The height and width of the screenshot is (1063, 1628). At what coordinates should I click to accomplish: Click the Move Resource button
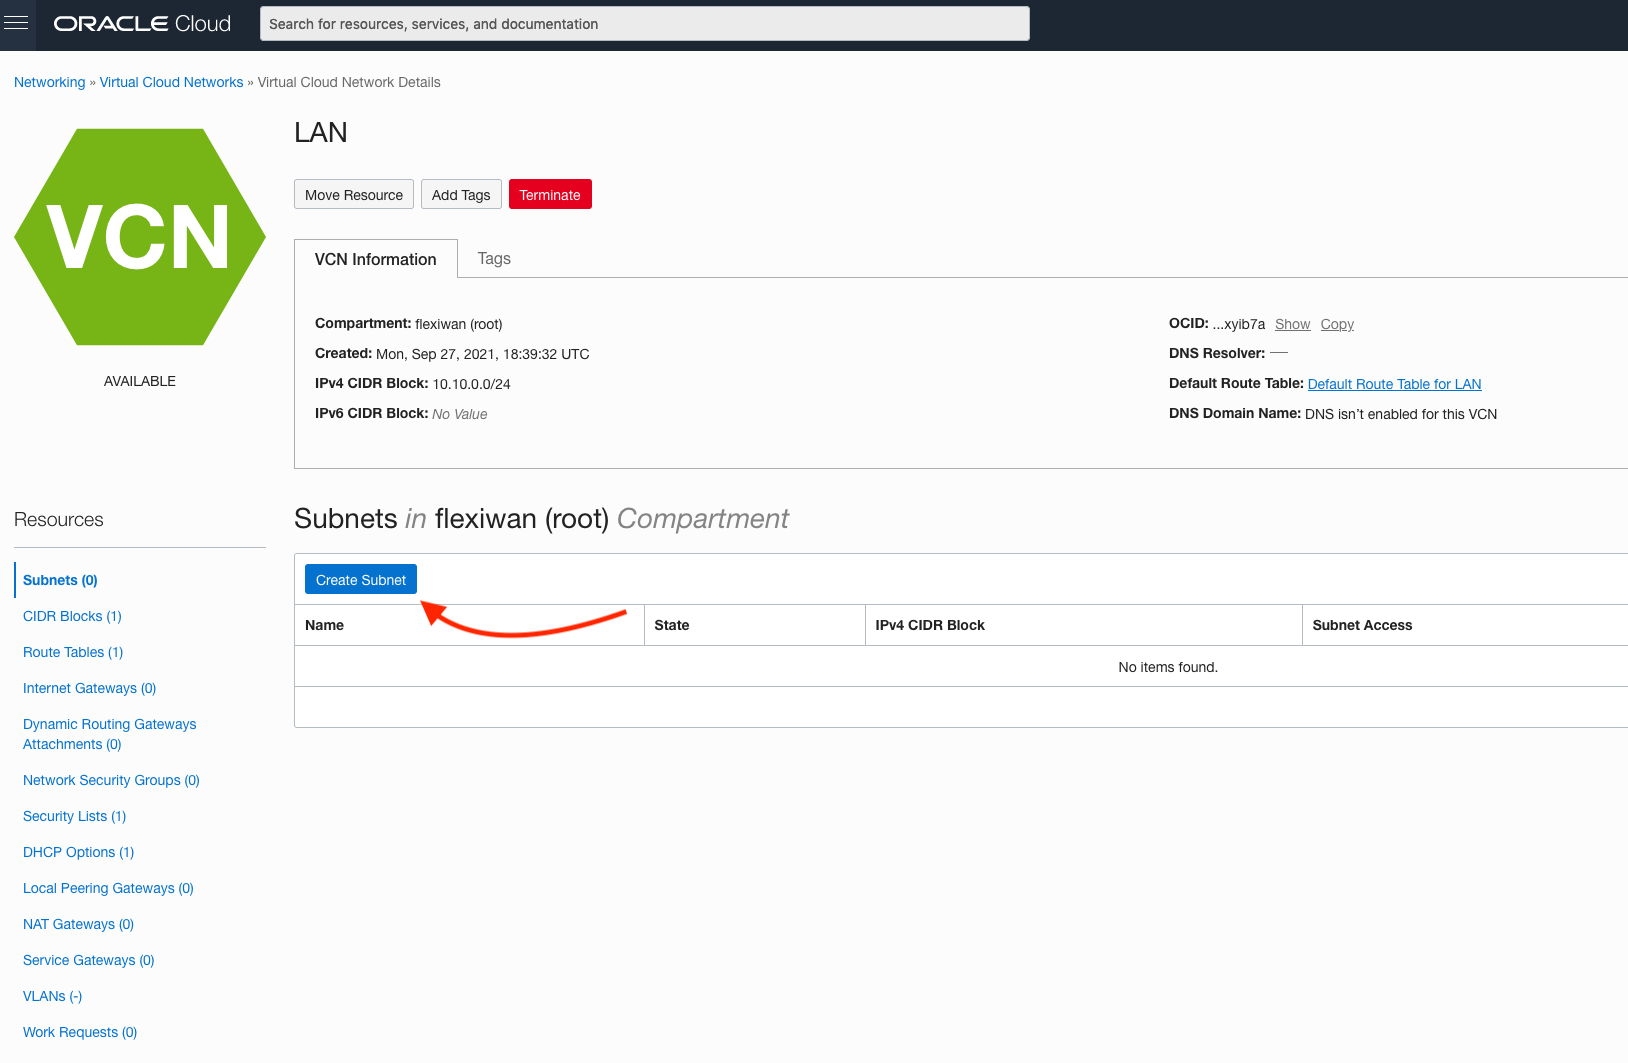tap(354, 195)
